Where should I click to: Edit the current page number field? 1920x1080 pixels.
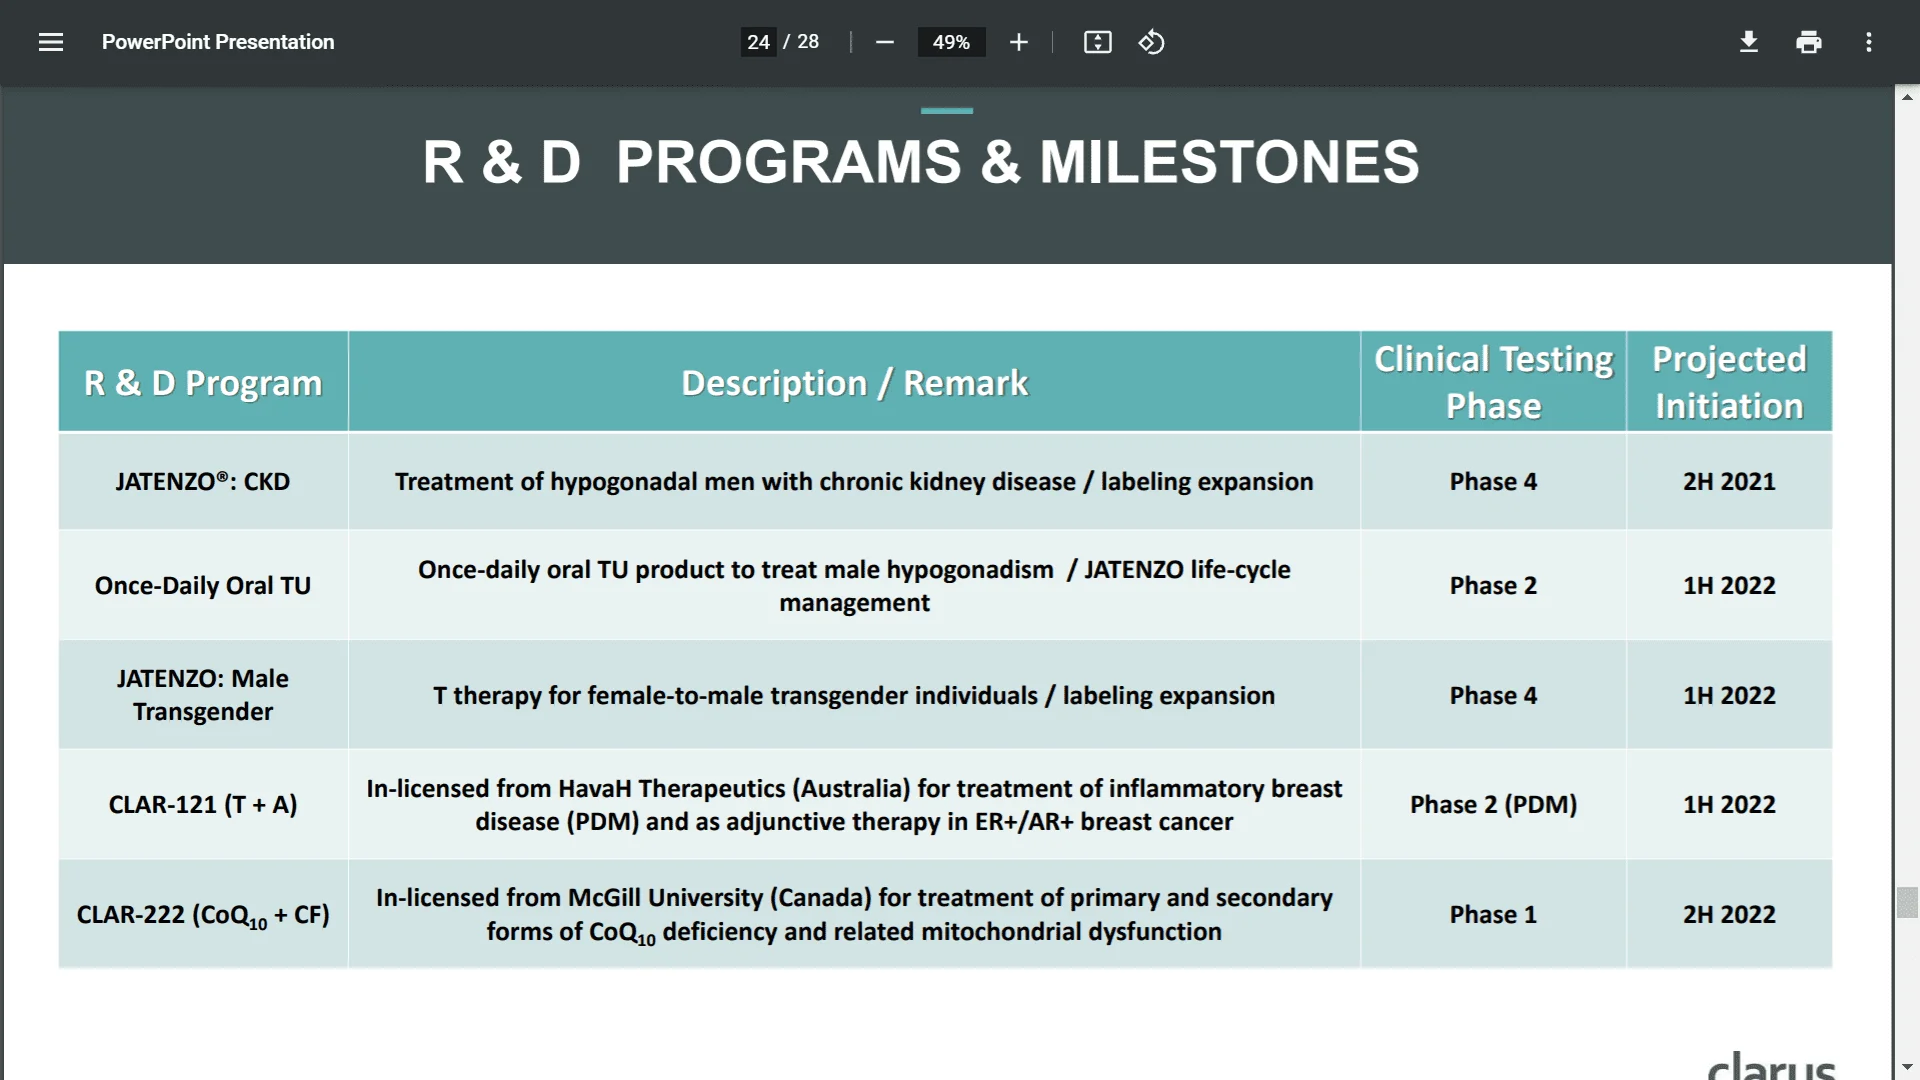click(758, 42)
